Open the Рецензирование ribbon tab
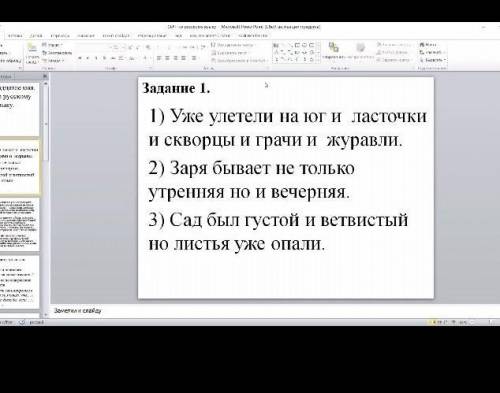The height and width of the screenshot is (393, 500). click(152, 36)
